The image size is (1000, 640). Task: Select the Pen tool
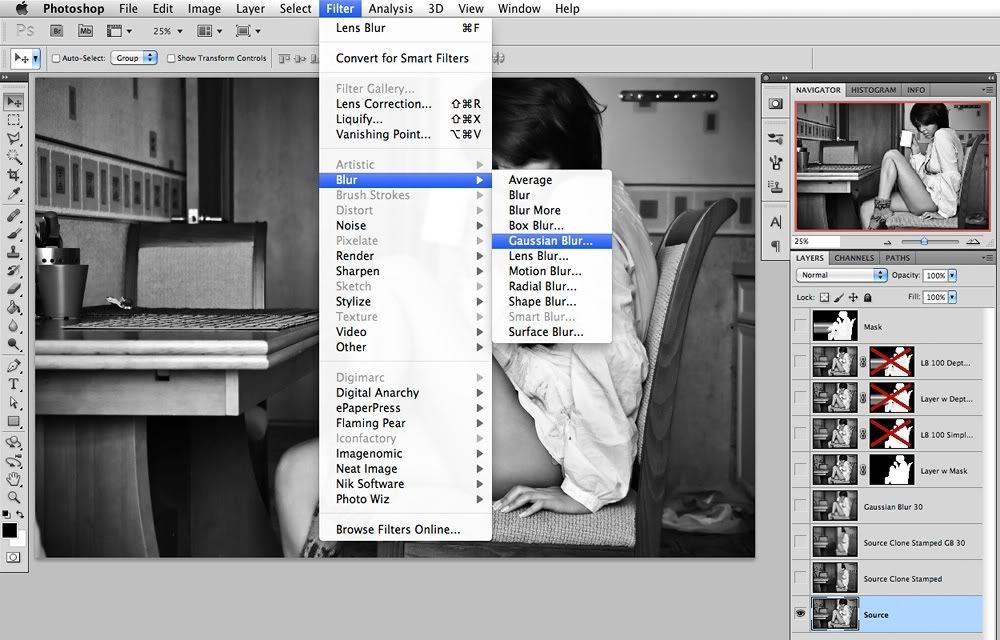[x=13, y=366]
